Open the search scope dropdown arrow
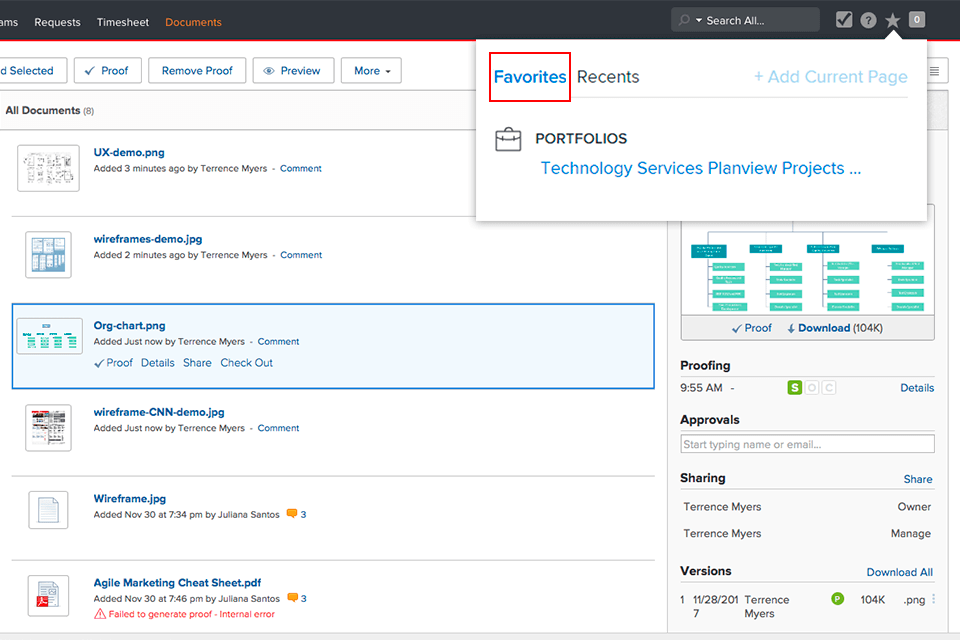 699,20
